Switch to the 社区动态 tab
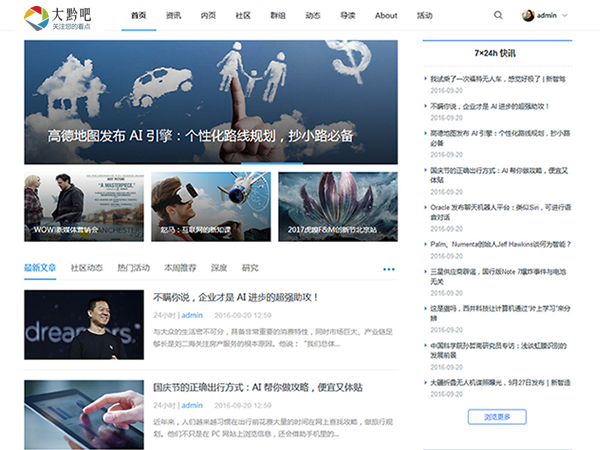Screen dimensions: 600x450 point(87,268)
